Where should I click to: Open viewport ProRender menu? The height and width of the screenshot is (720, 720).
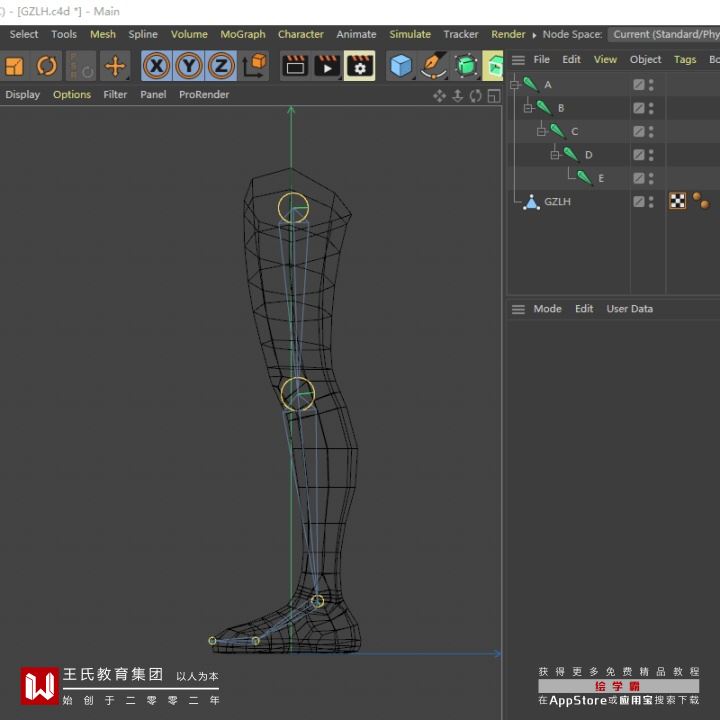tap(204, 95)
